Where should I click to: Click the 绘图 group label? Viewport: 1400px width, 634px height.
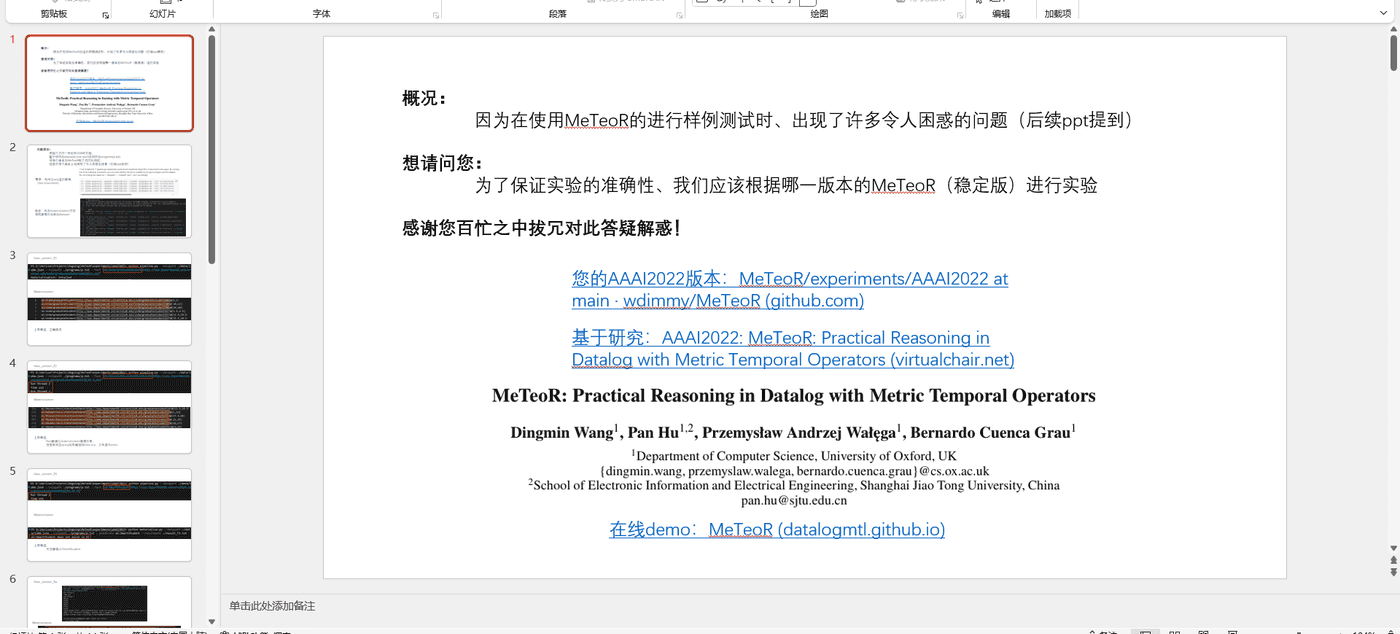819,14
